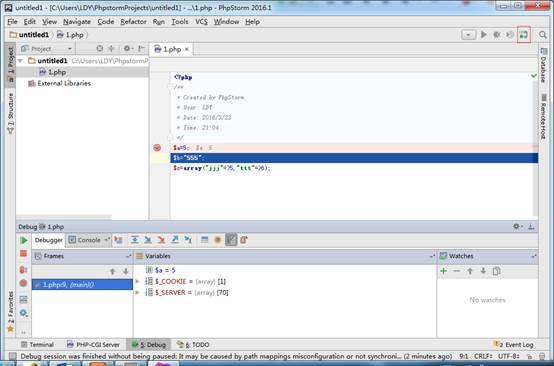The image size is (554, 366).
Task: Open the Run menu
Action: click(159, 22)
